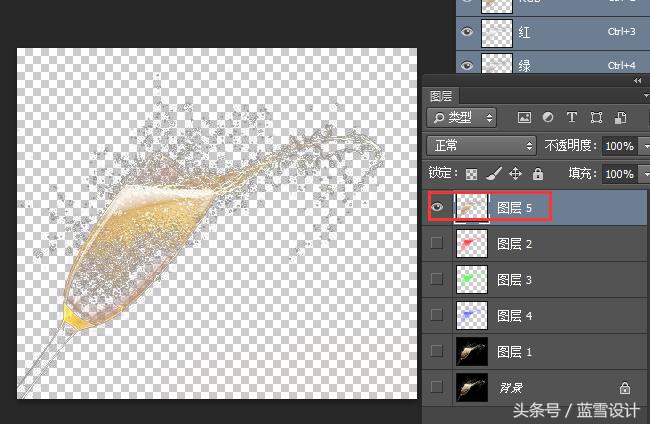Select the 绿 channel row
Image resolution: width=650 pixels, height=424 pixels.
point(560,64)
